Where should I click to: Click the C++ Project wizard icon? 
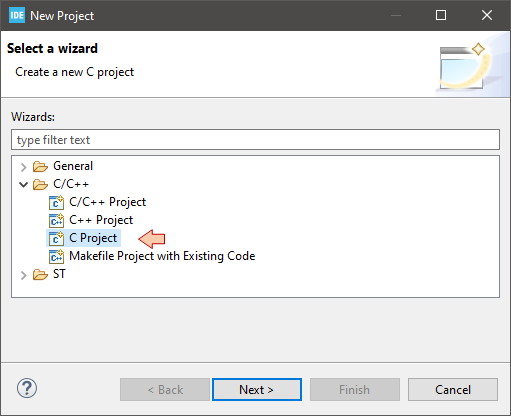tap(56, 220)
